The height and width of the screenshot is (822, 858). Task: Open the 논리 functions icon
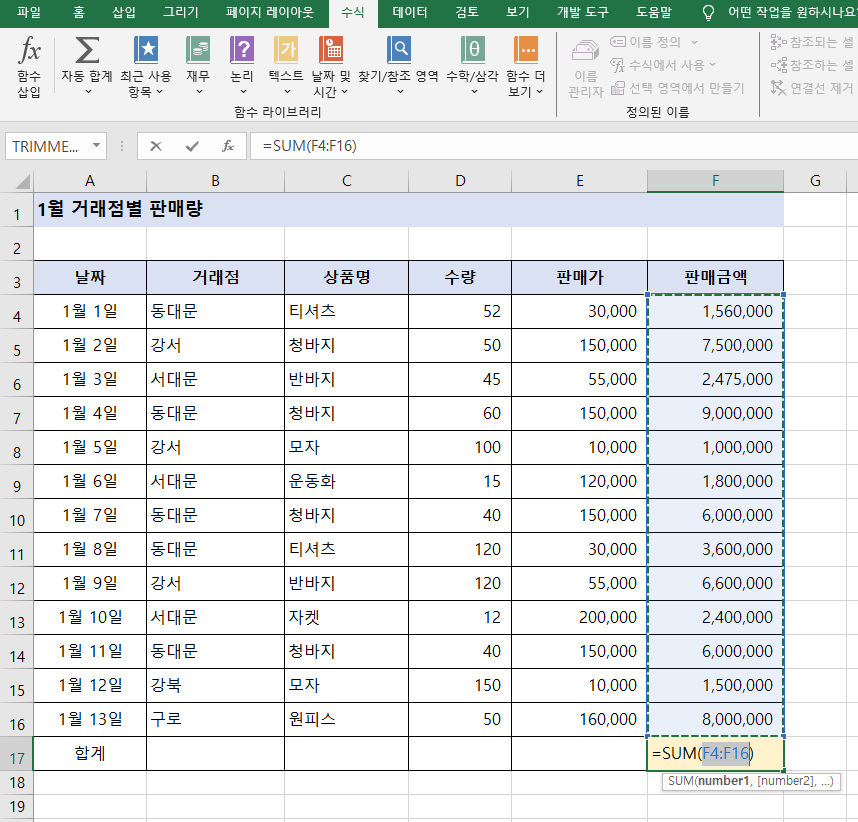[x=242, y=50]
